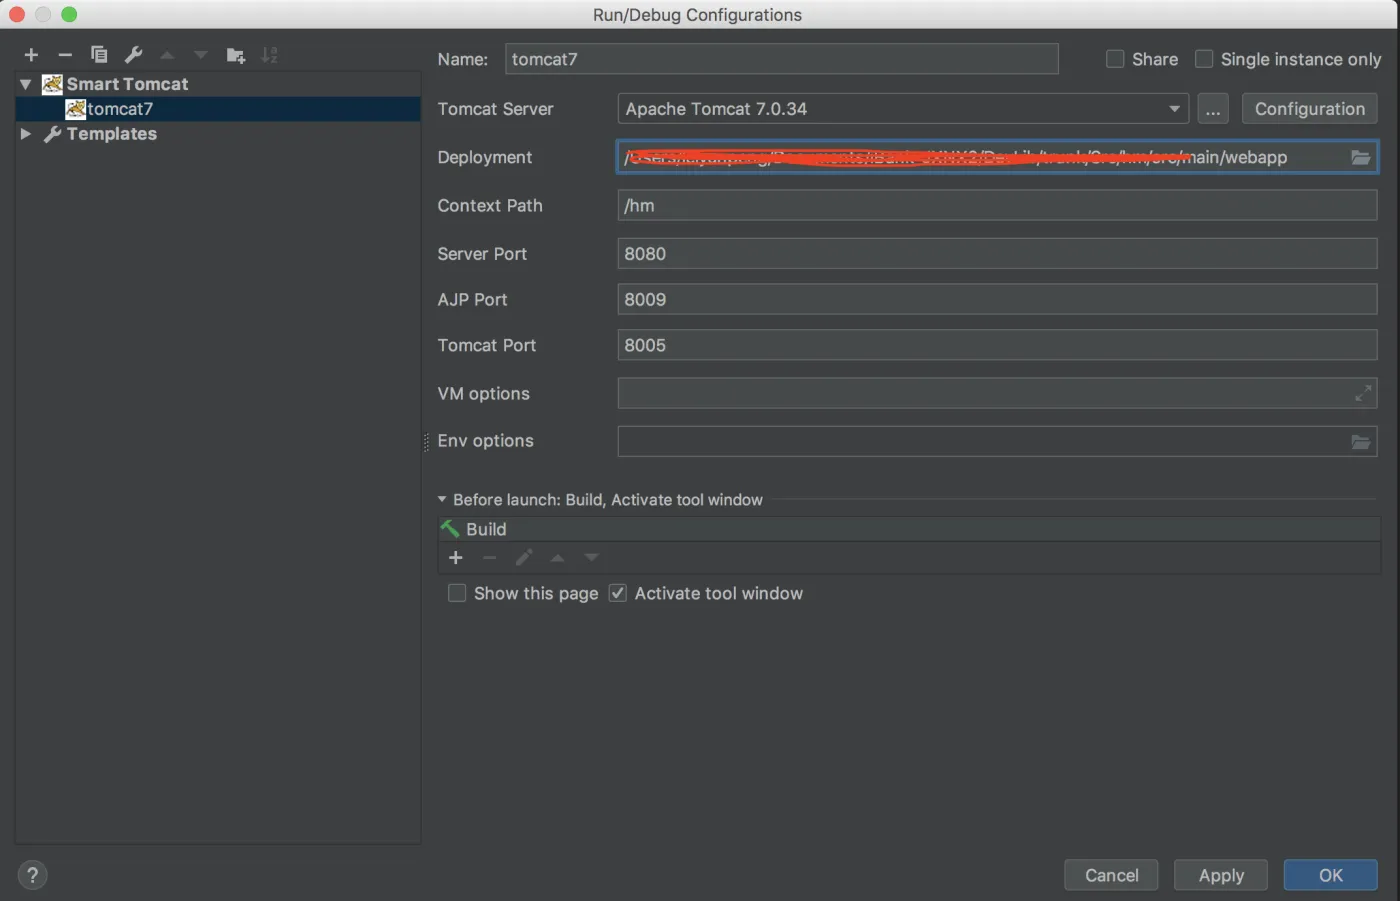1400x901 pixels.
Task: Collapse the Smart Tomcat tree node
Action: tap(26, 84)
